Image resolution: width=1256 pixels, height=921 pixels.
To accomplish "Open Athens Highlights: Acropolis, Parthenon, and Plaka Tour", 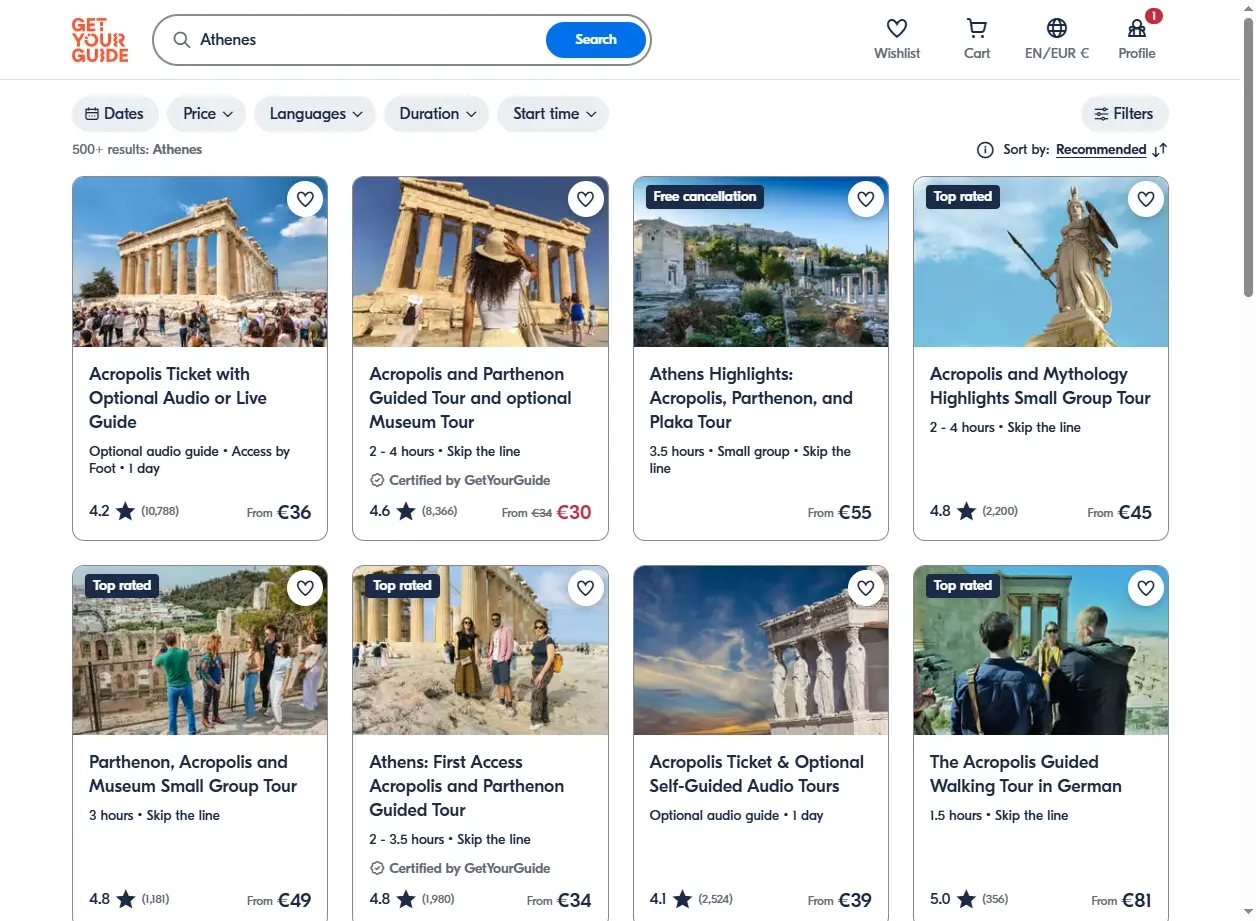I will coord(751,398).
